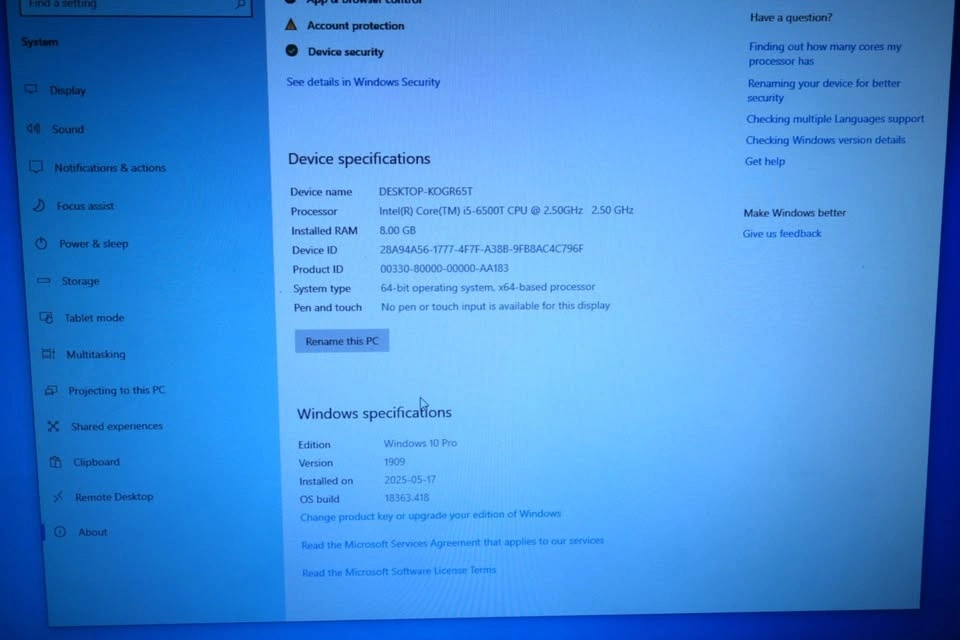Viewport: 960px width, 640px height.
Task: Click Change product key or upgrade link
Action: [x=430, y=515]
